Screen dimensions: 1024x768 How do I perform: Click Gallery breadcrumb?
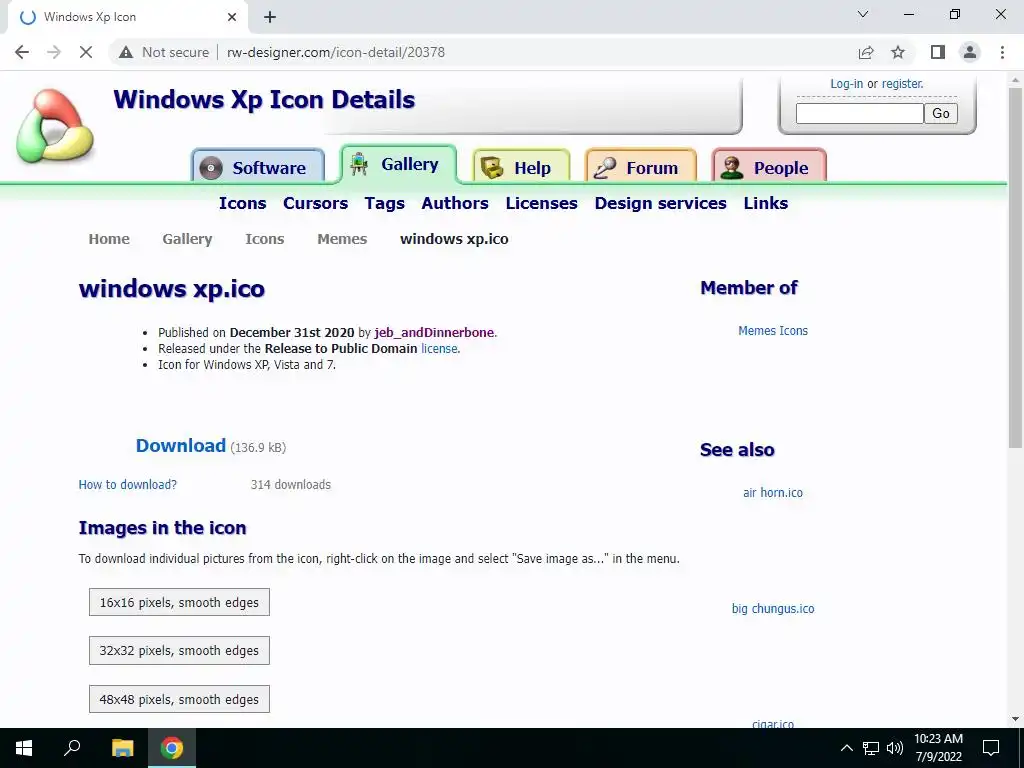[187, 239]
